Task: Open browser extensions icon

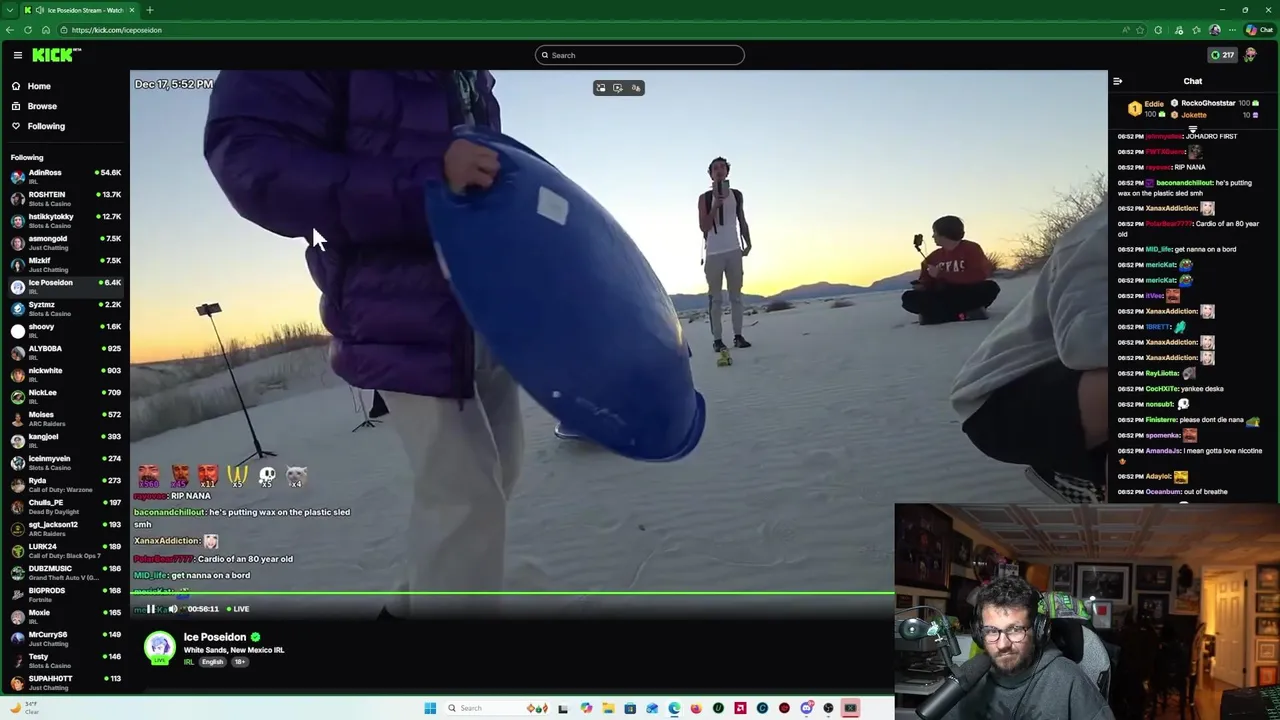Action: (1158, 30)
